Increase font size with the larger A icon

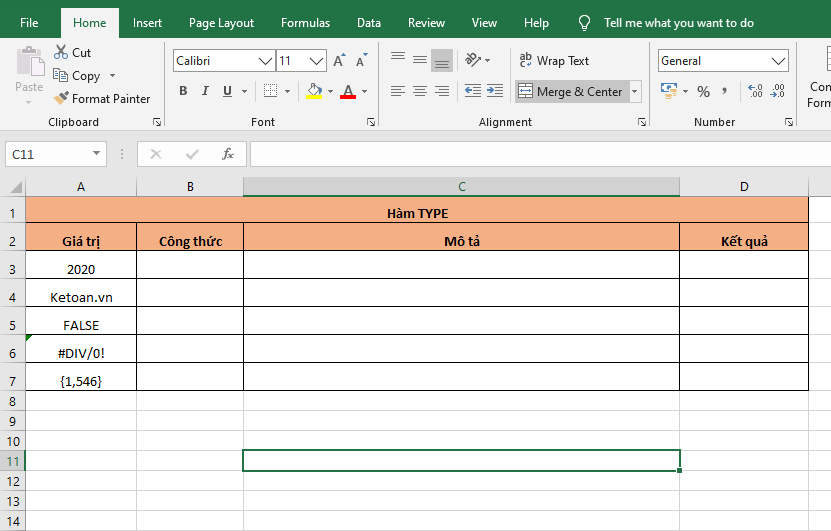click(x=339, y=61)
